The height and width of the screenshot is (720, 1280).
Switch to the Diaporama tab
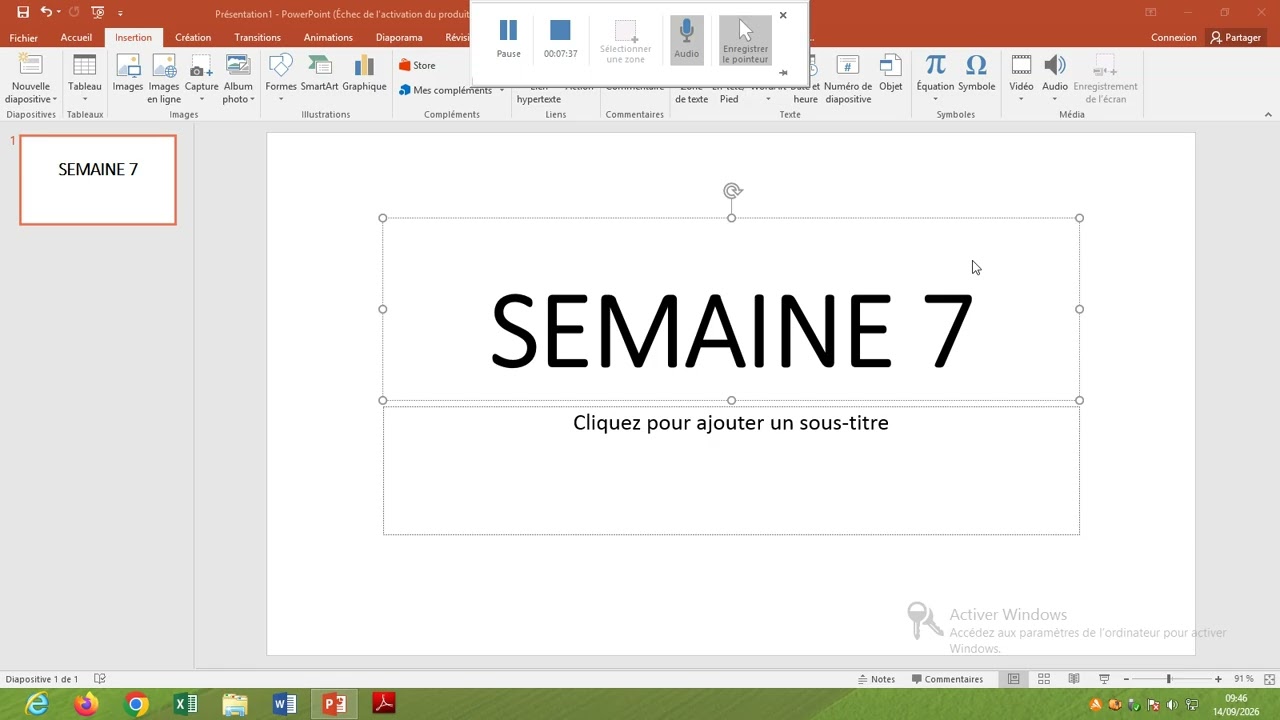(x=399, y=37)
